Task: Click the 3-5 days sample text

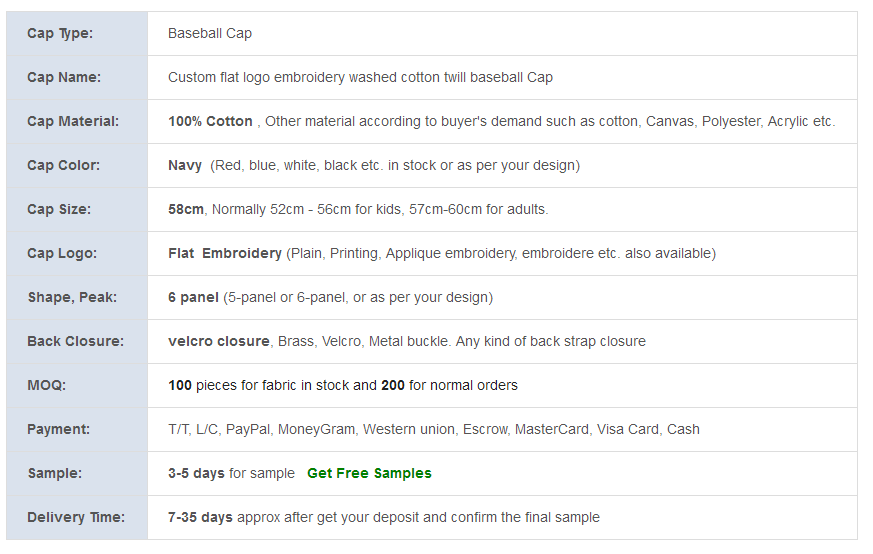Action: [196, 473]
